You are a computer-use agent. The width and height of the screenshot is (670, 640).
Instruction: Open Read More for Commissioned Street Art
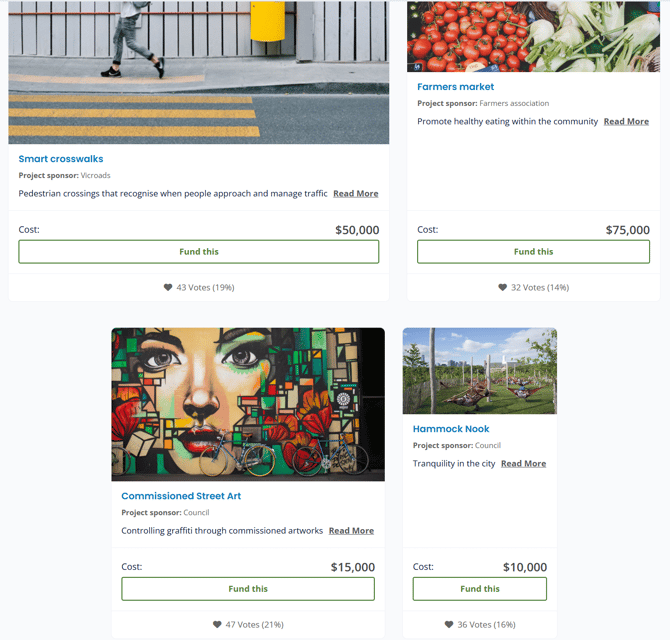pos(351,531)
